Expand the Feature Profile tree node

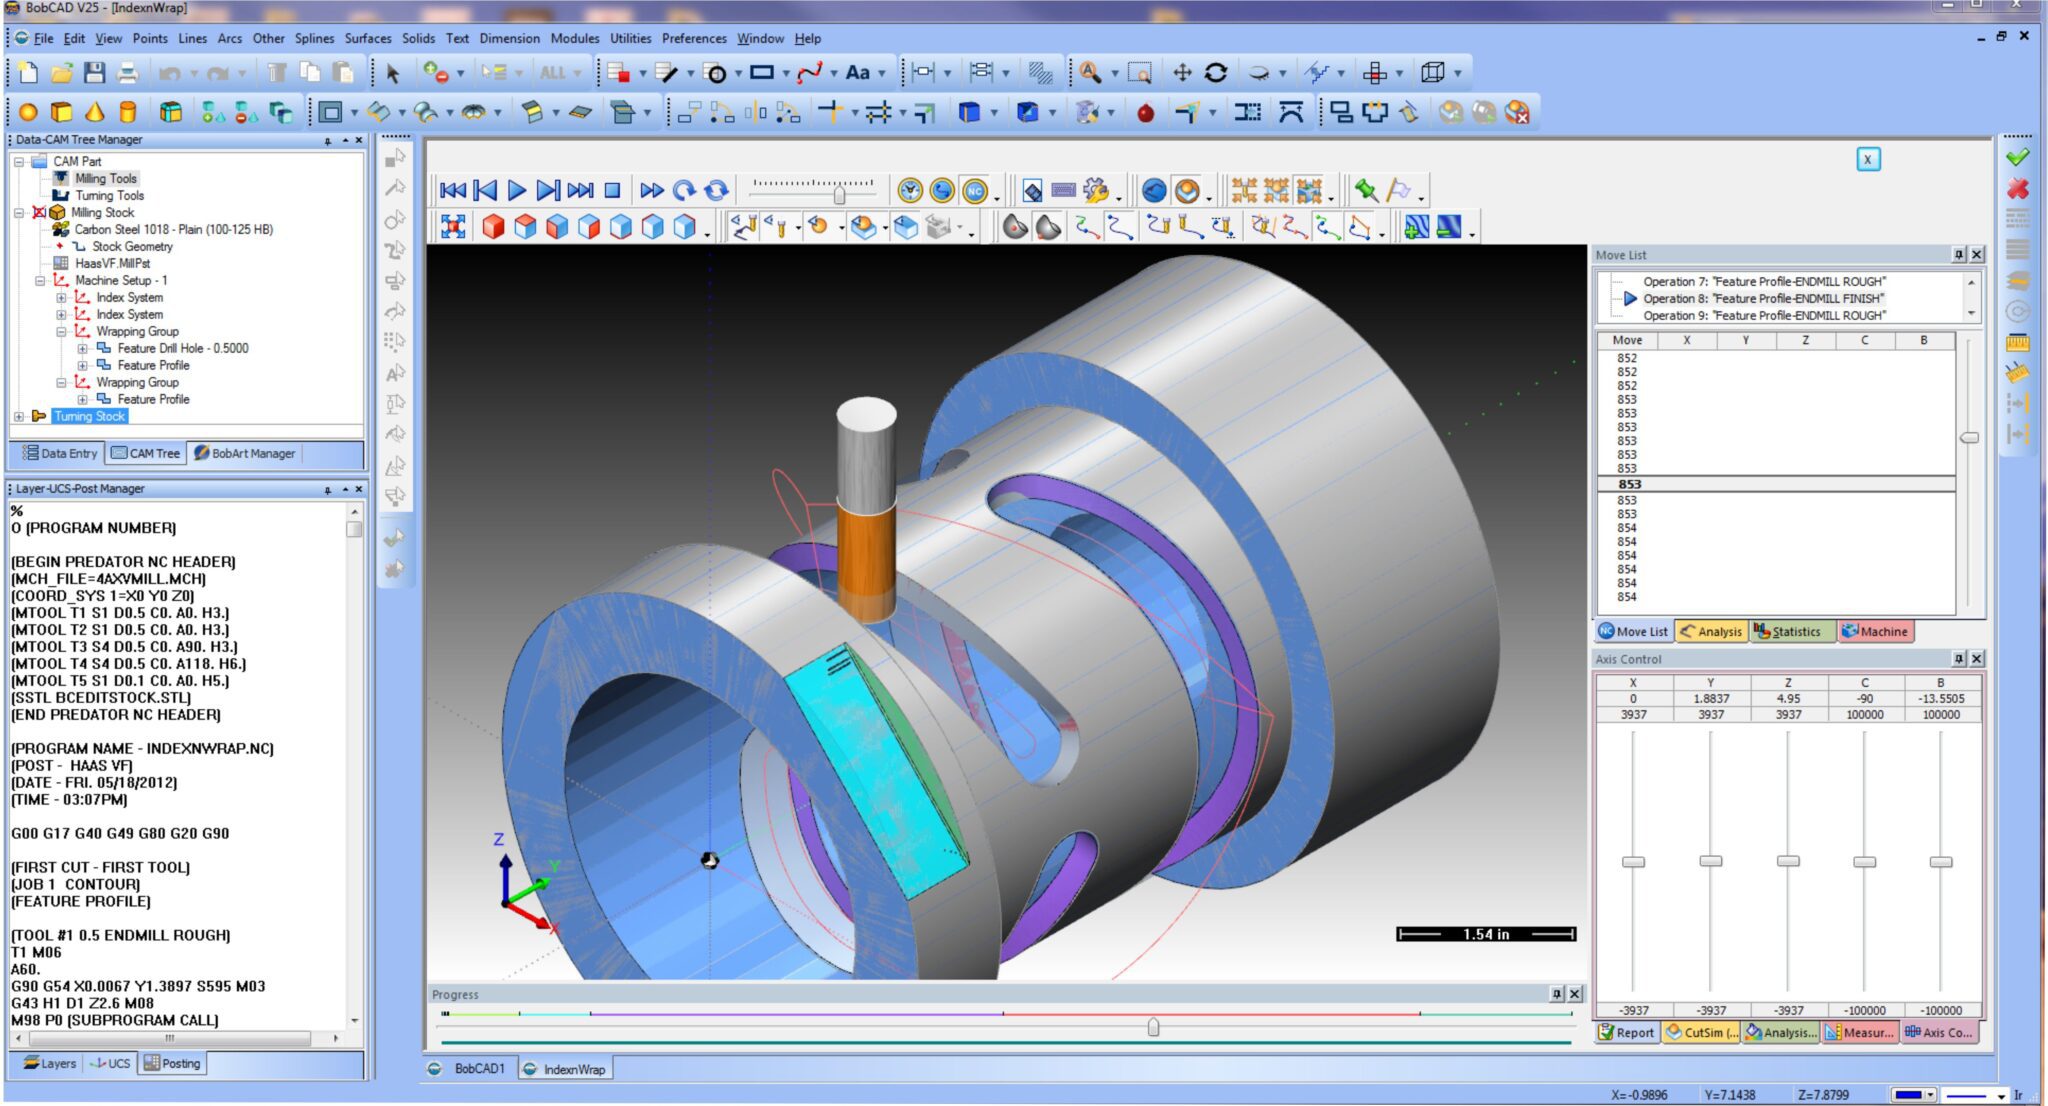tap(82, 365)
